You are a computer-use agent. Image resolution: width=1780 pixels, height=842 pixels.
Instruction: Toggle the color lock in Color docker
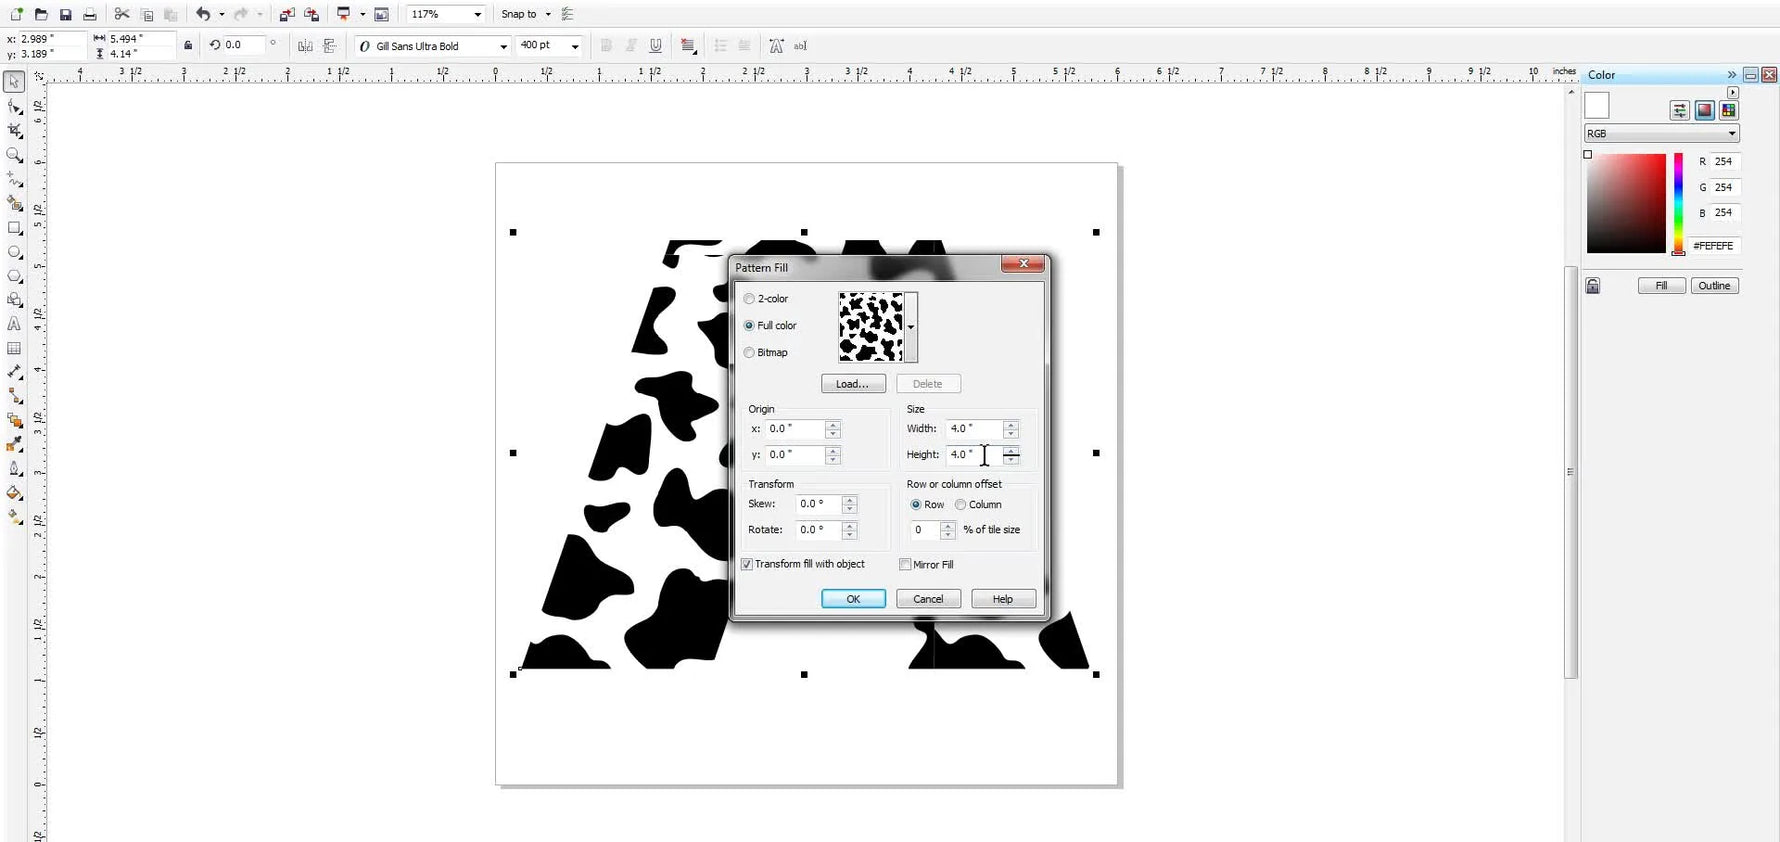click(1593, 286)
